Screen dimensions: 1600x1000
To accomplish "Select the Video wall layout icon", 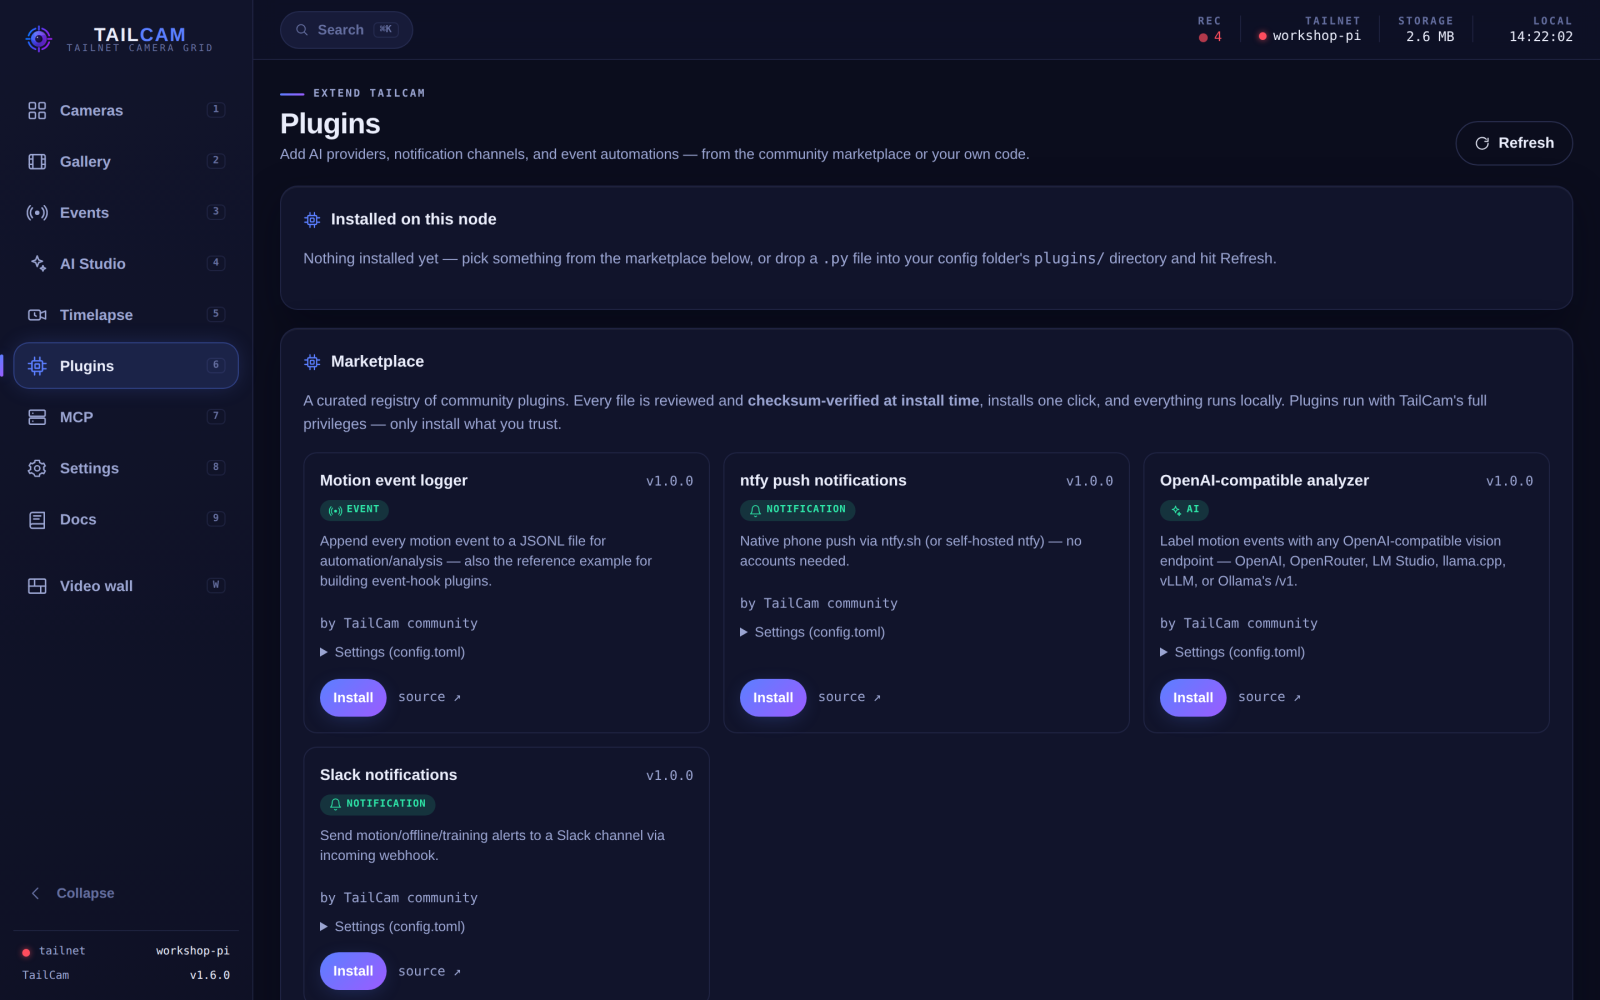I will (x=37, y=586).
